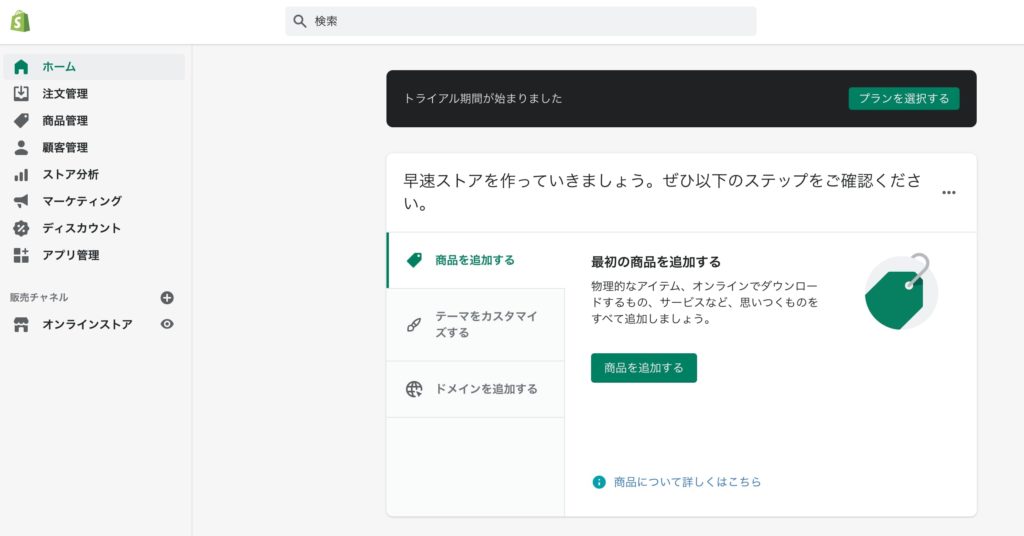1024x536 pixels.
Task: Select the ドメインを追加する step tab
Action: point(475,389)
